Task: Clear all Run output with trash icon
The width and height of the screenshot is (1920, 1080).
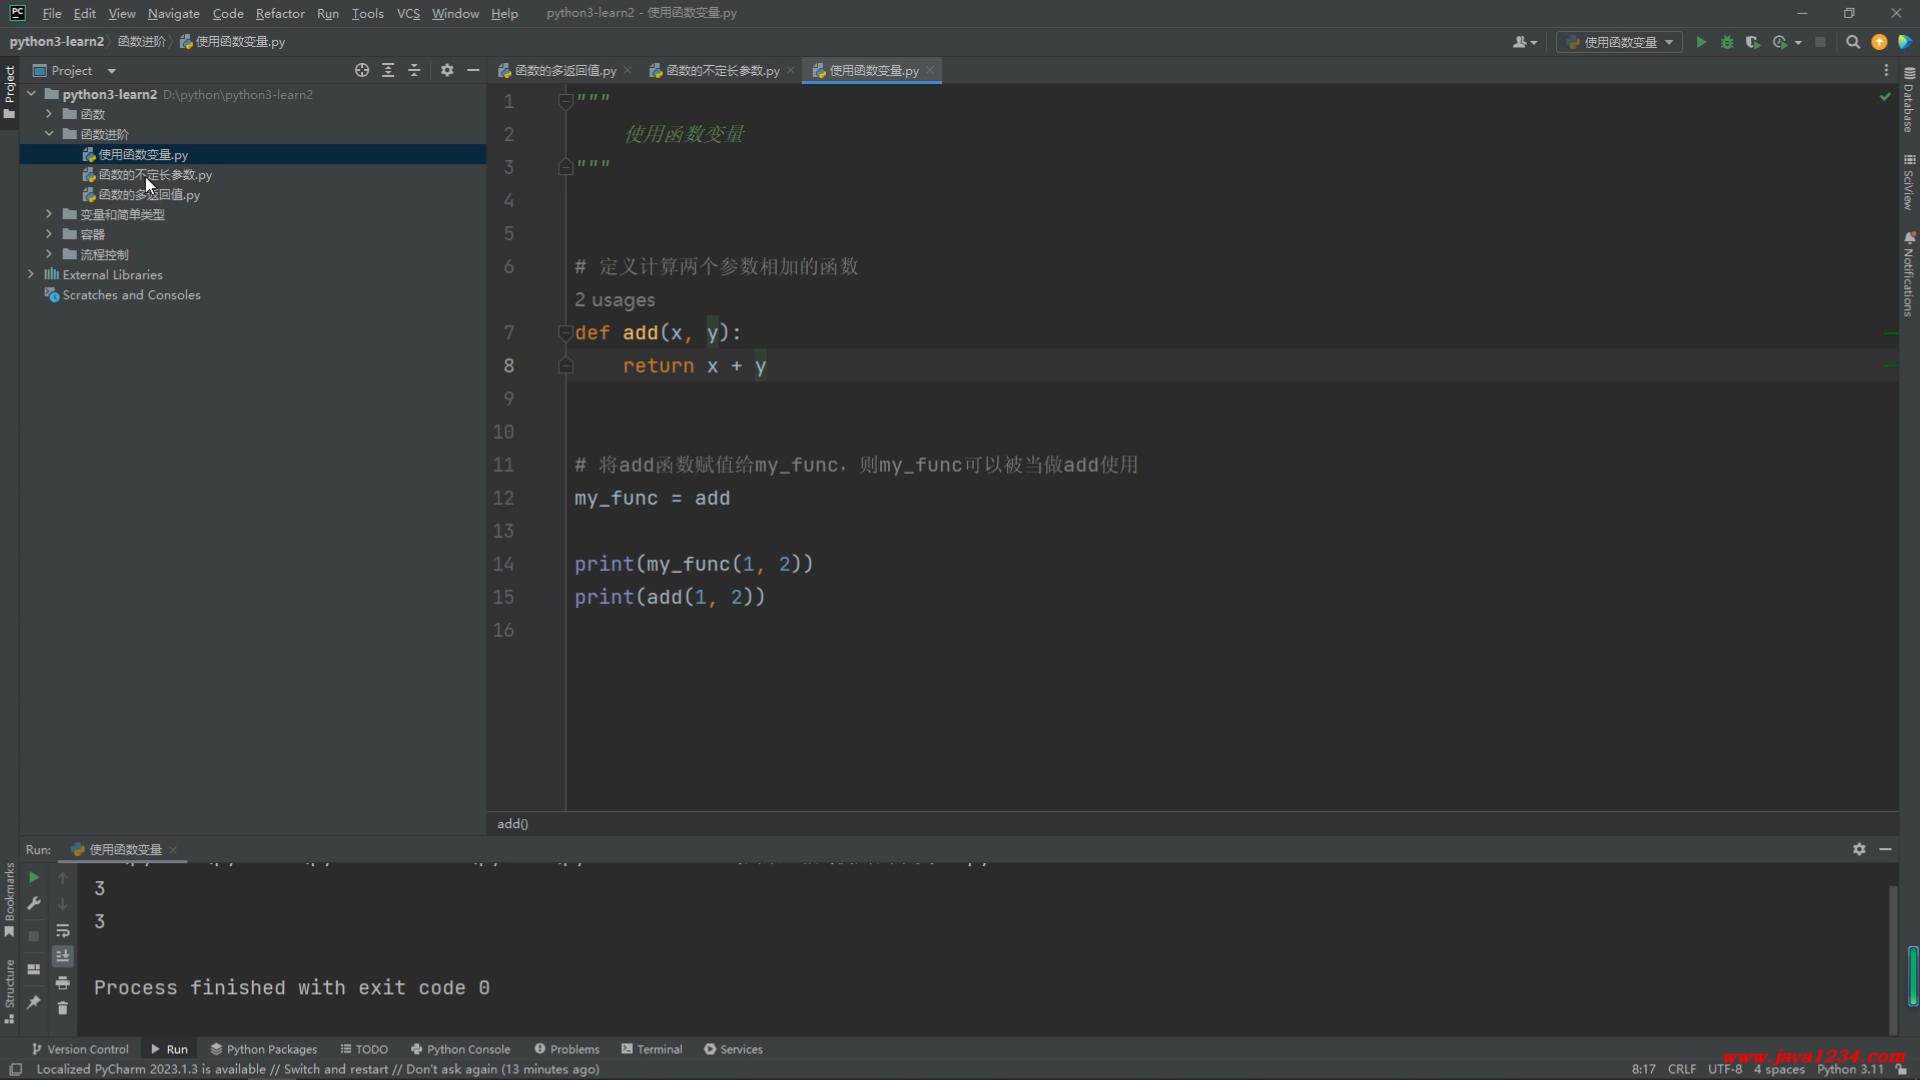Action: click(62, 1008)
